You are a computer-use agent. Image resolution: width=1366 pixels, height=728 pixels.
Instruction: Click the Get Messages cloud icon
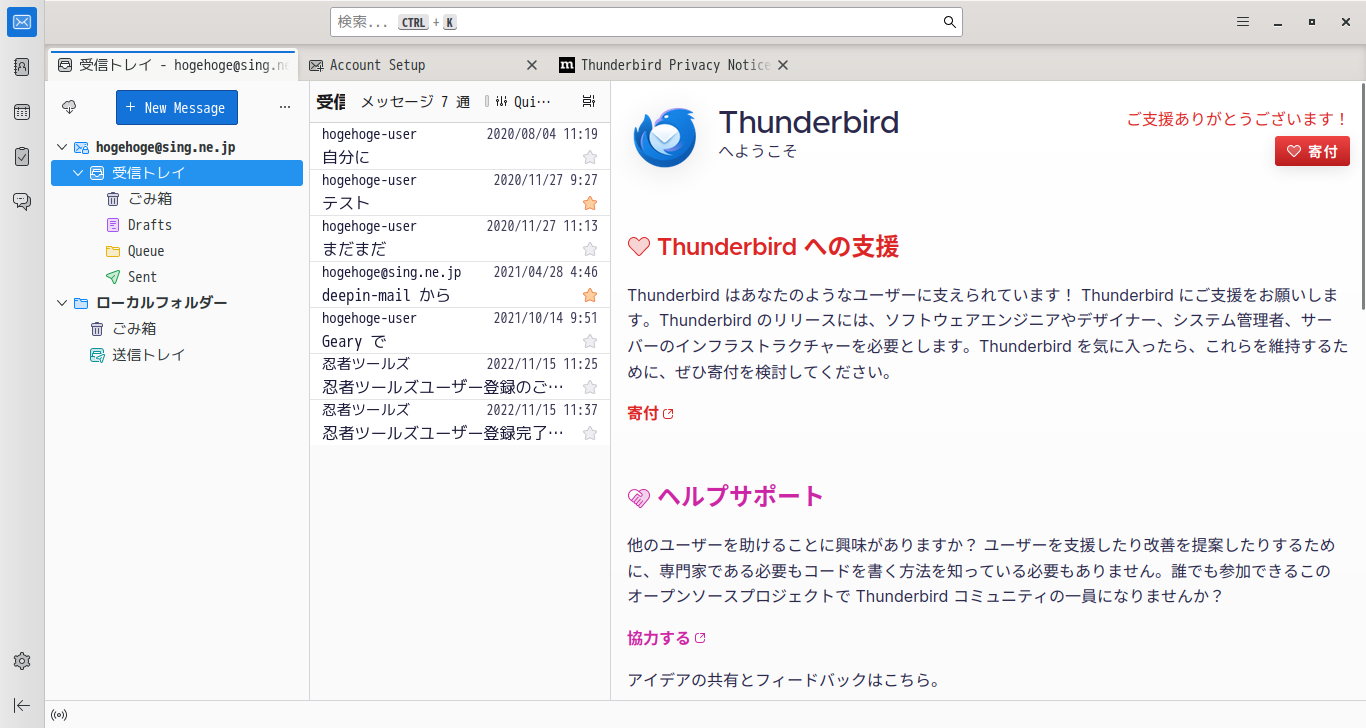click(x=69, y=107)
